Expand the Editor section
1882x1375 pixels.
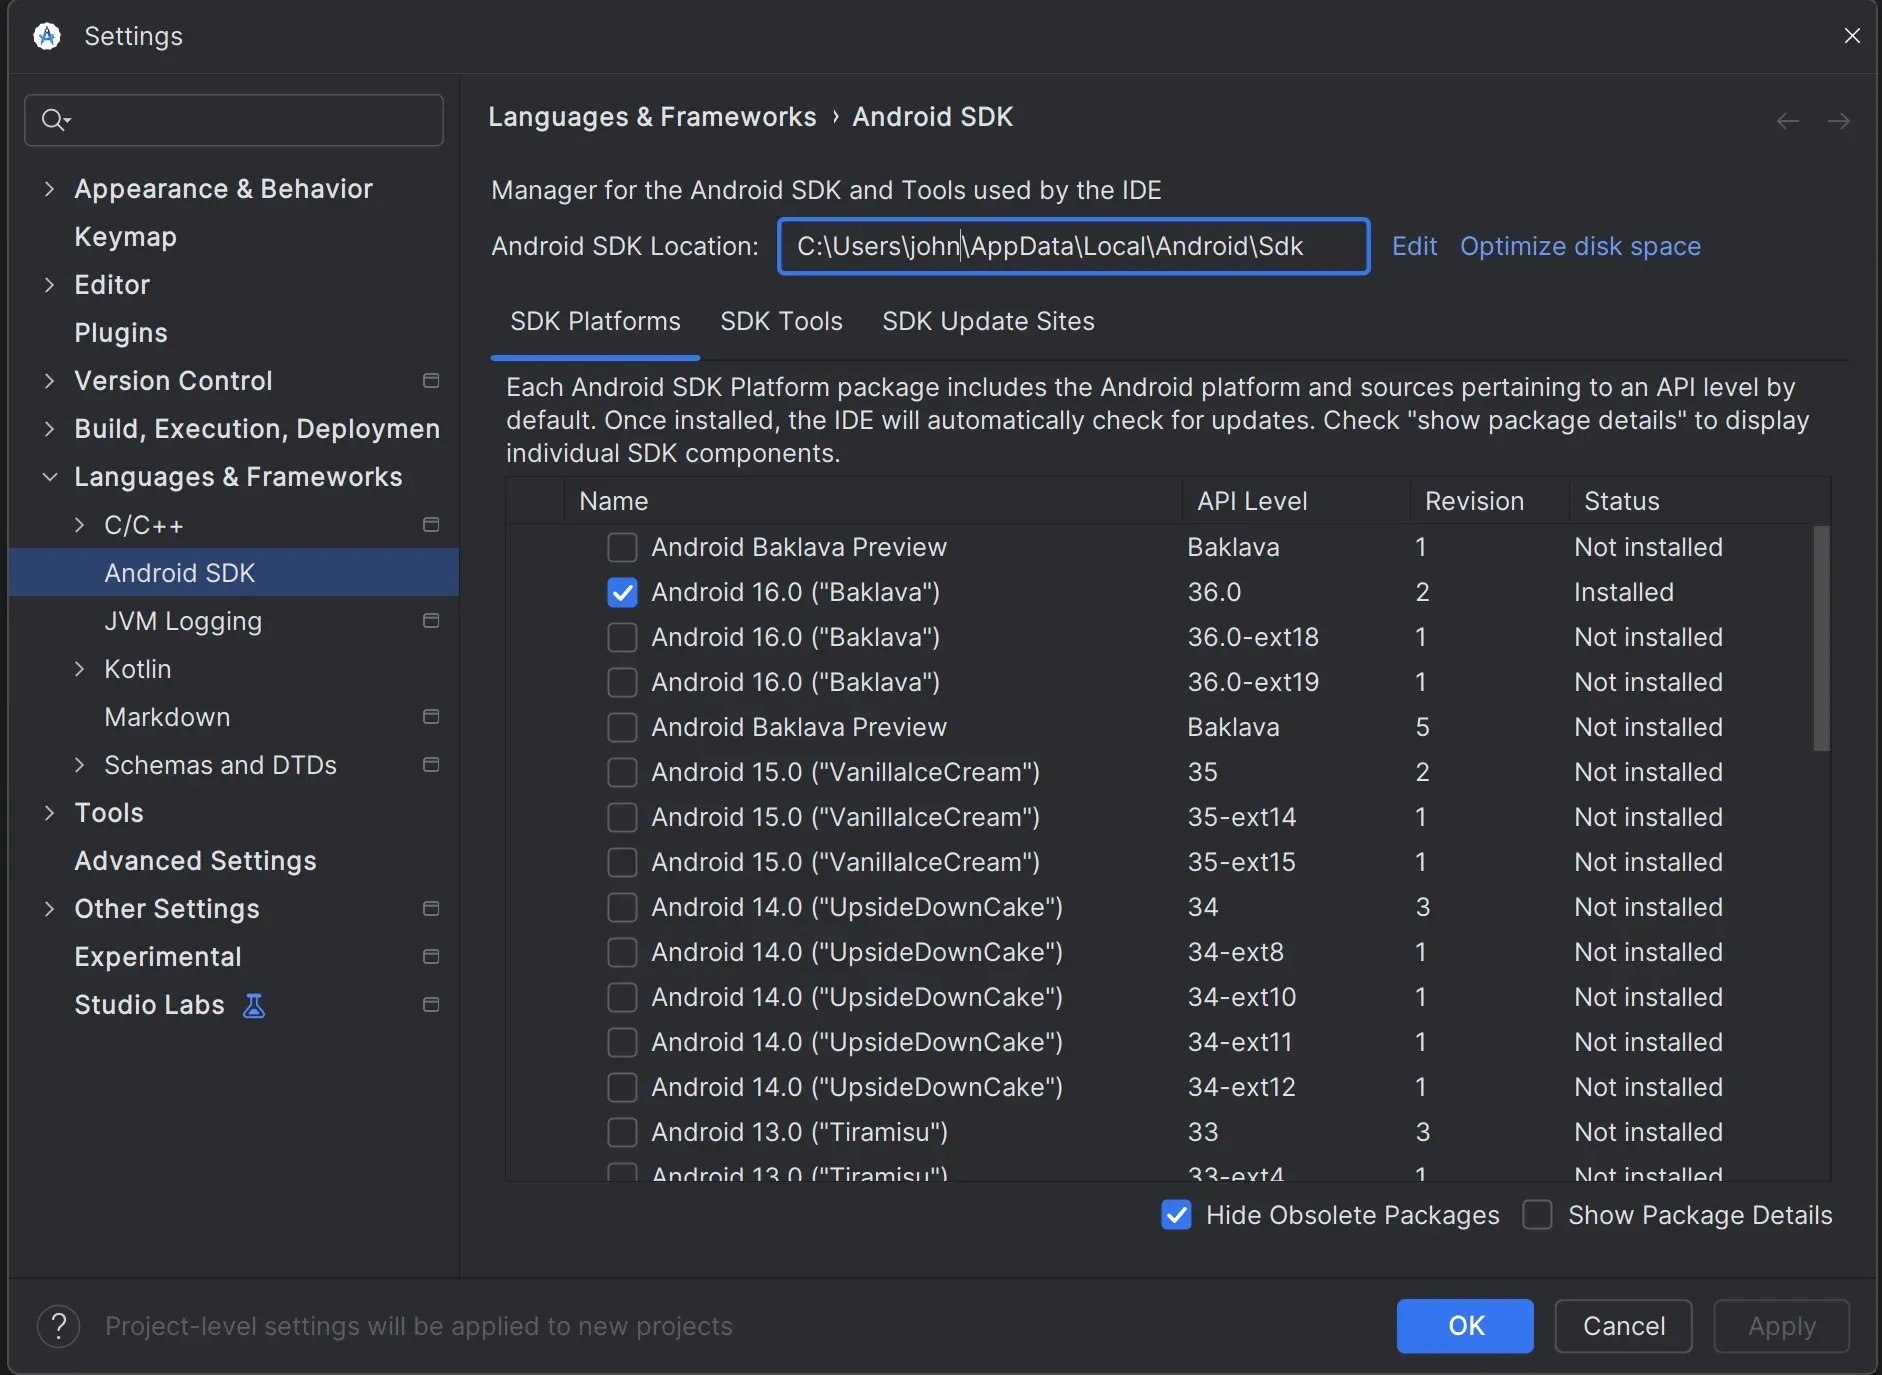(x=49, y=285)
